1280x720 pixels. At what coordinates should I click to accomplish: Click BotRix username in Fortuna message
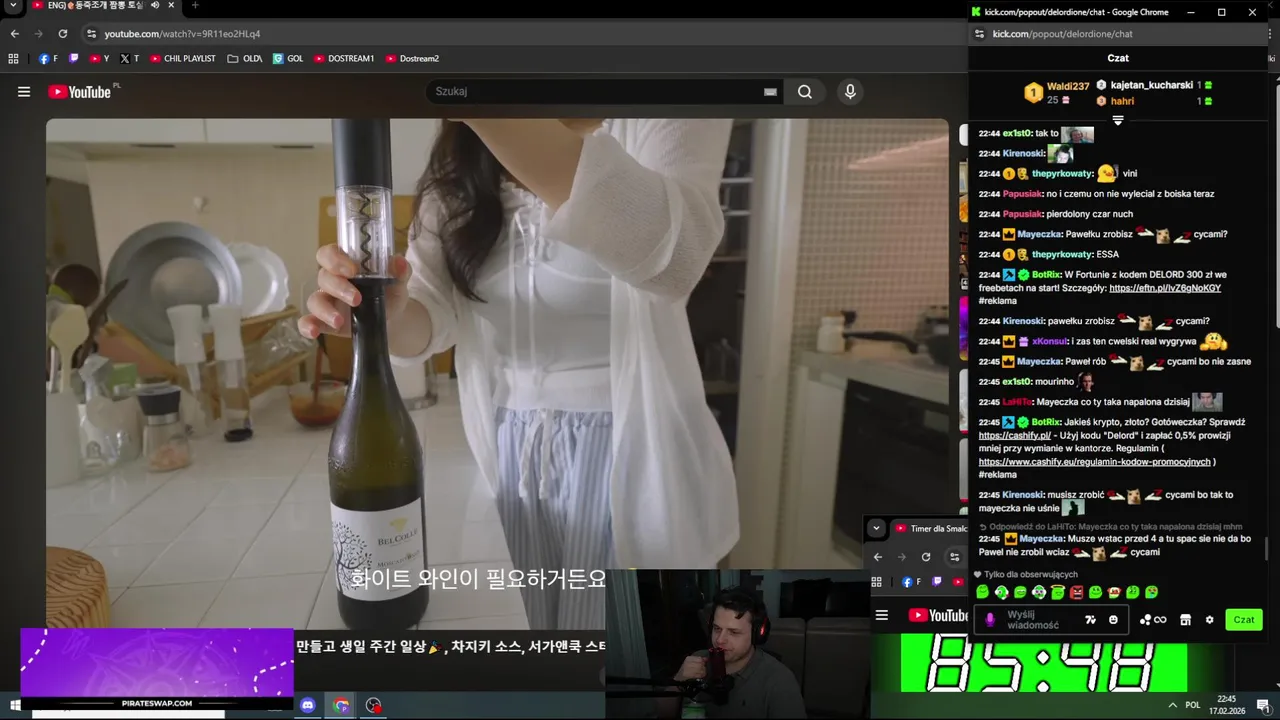click(x=1045, y=275)
